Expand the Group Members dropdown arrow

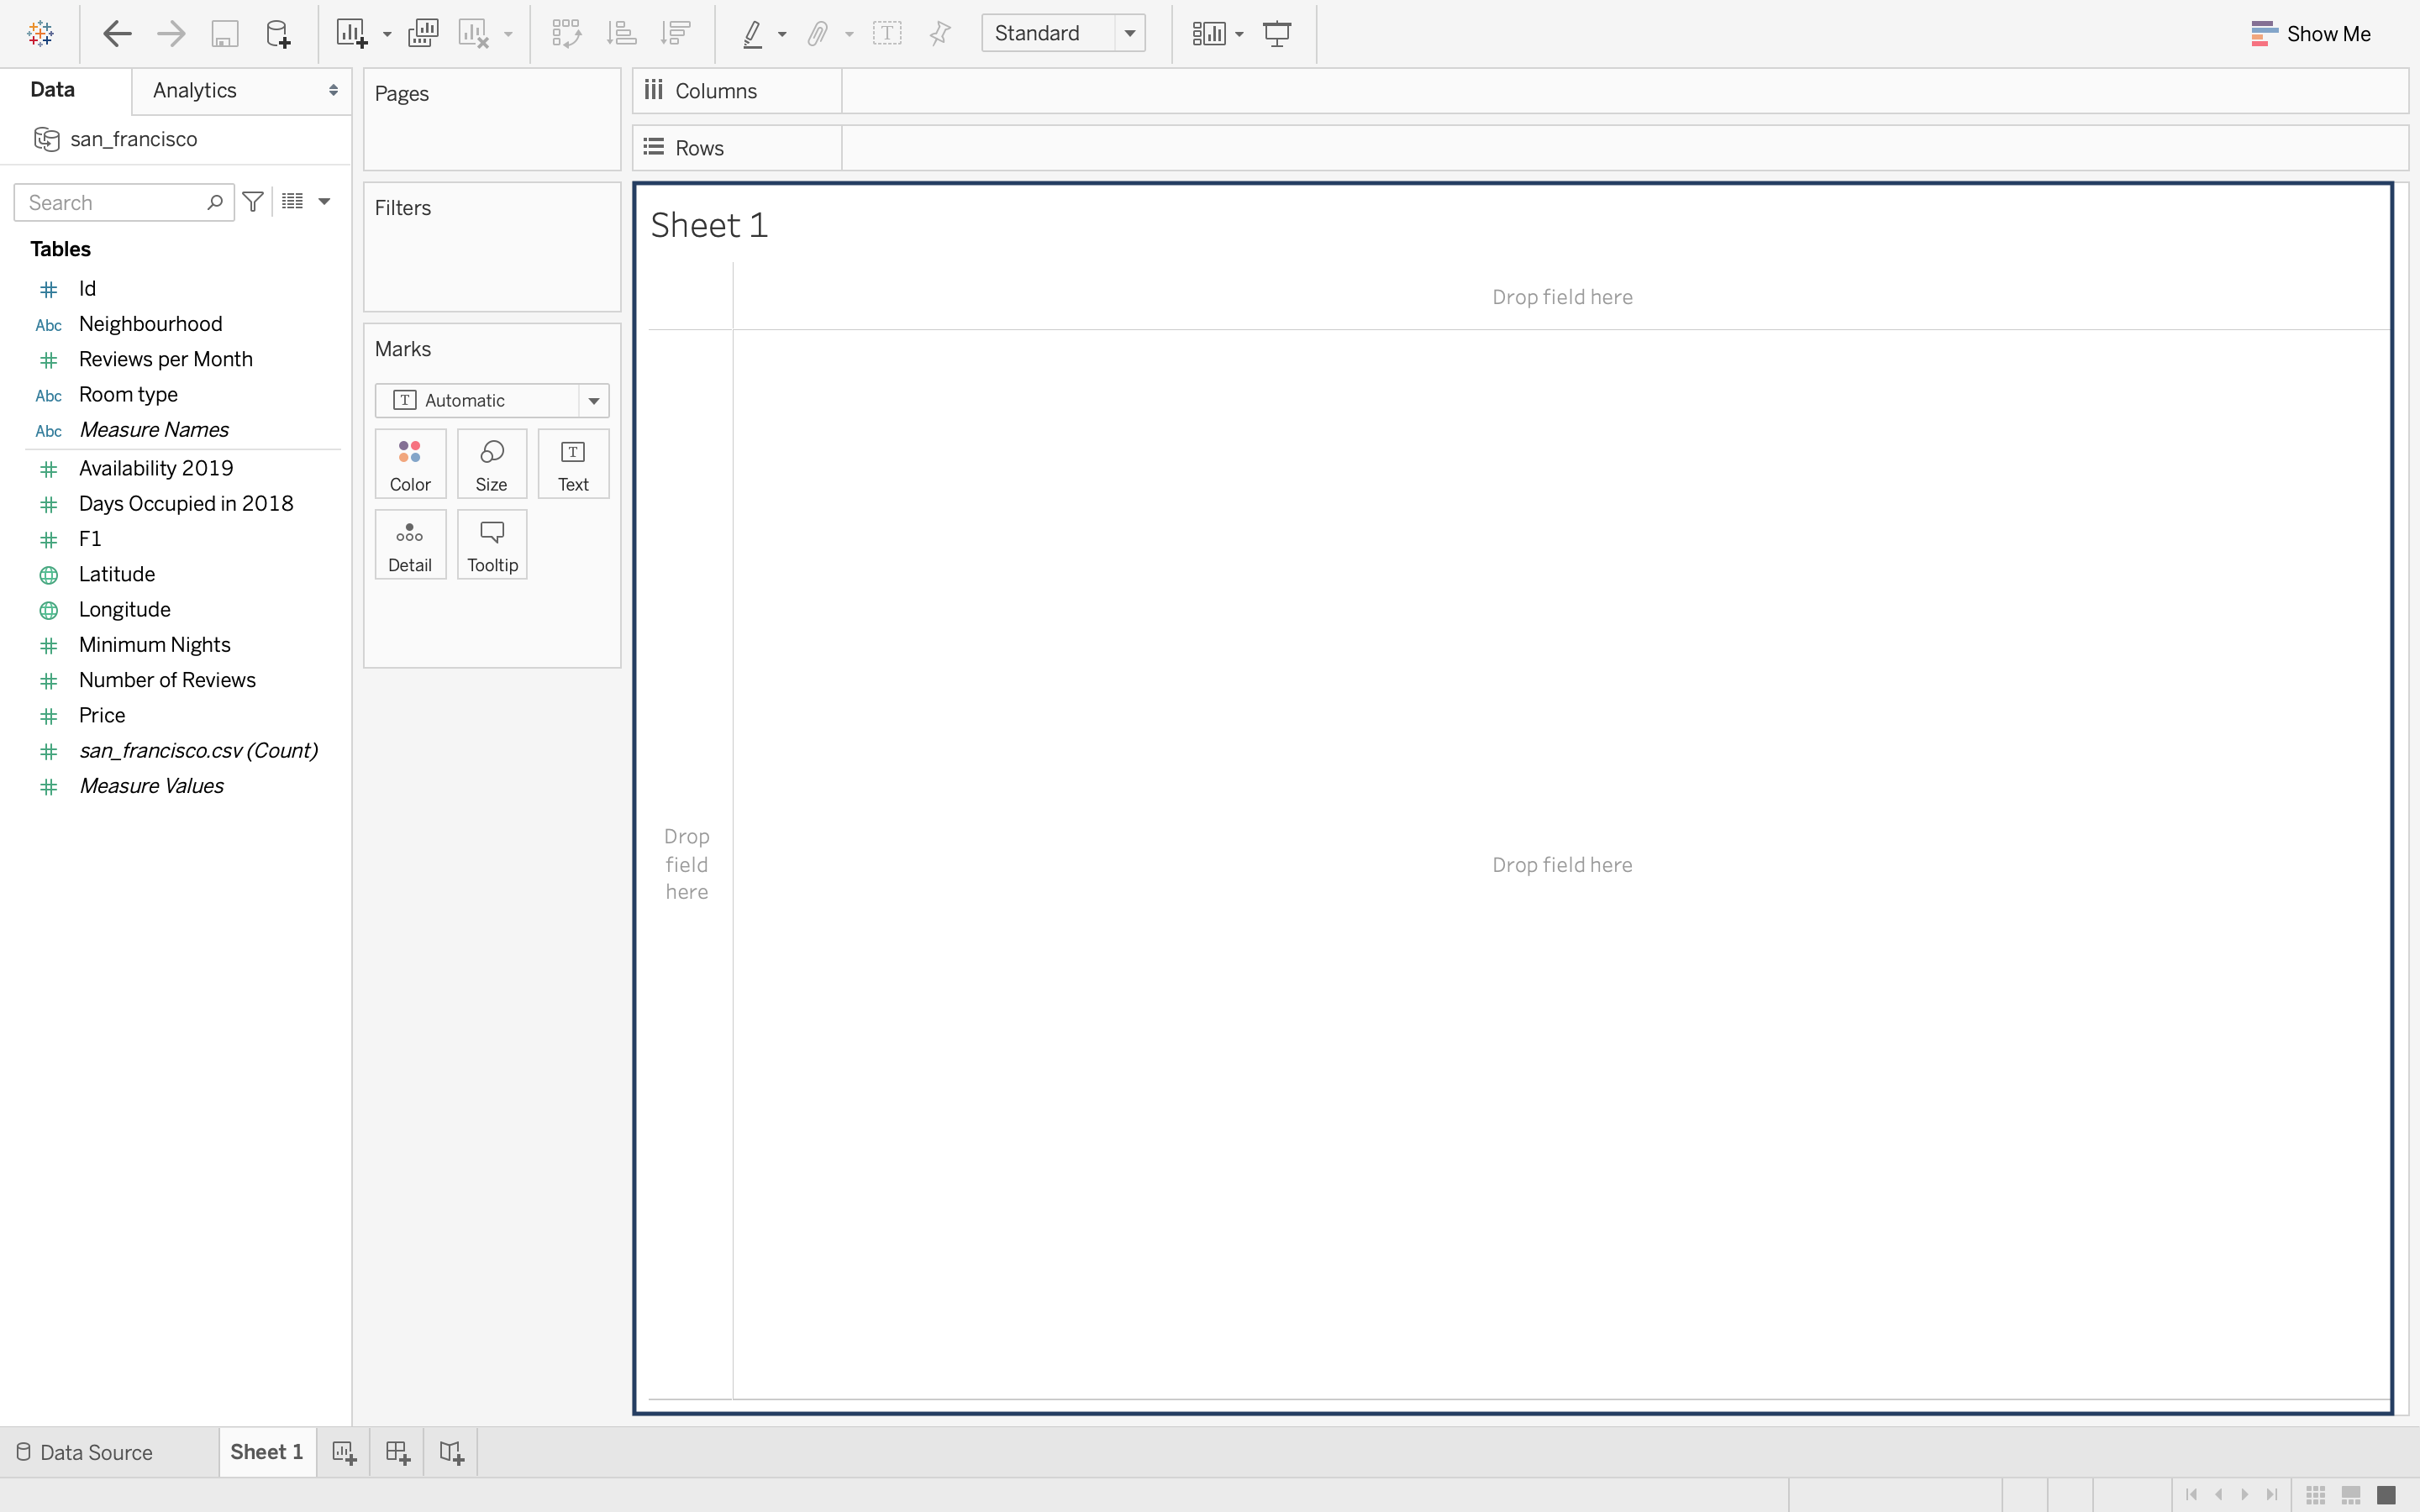click(849, 35)
